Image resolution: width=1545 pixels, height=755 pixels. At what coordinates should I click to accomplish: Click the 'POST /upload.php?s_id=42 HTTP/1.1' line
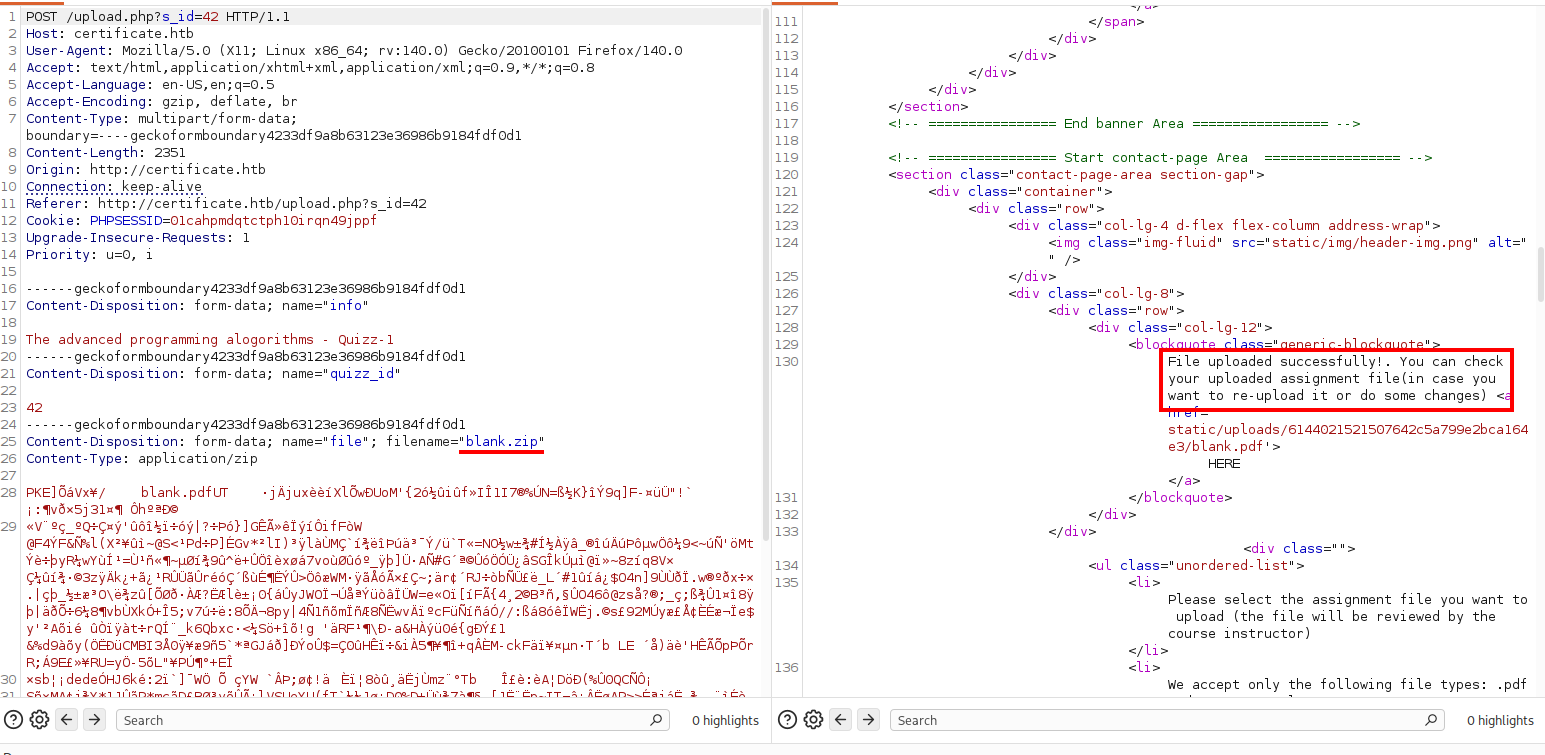(159, 17)
